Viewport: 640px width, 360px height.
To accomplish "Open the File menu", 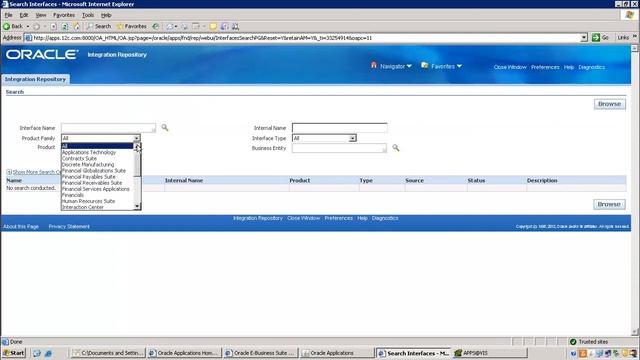I will [x=9, y=15].
